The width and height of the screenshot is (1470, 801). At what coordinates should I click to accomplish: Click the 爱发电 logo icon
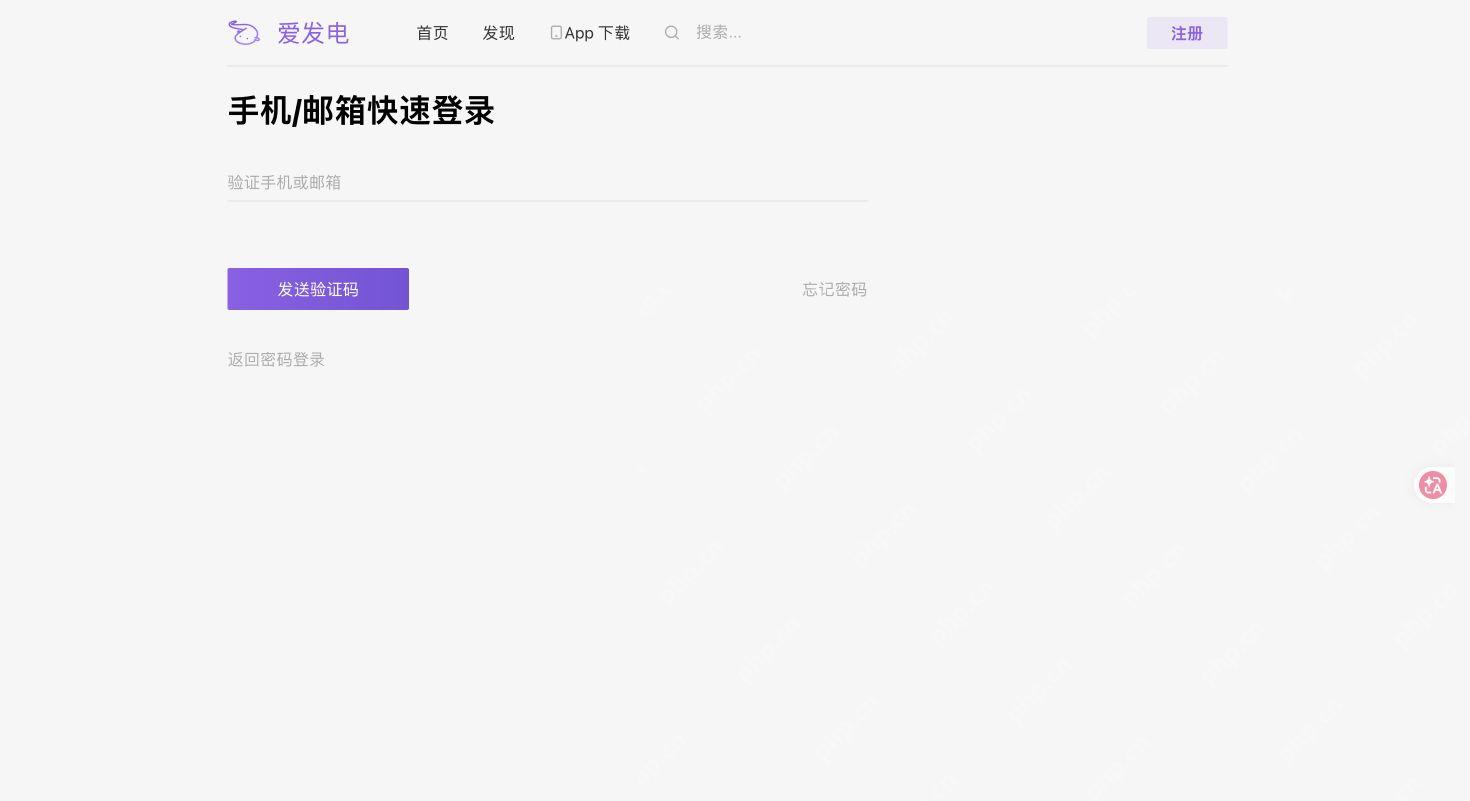244,33
